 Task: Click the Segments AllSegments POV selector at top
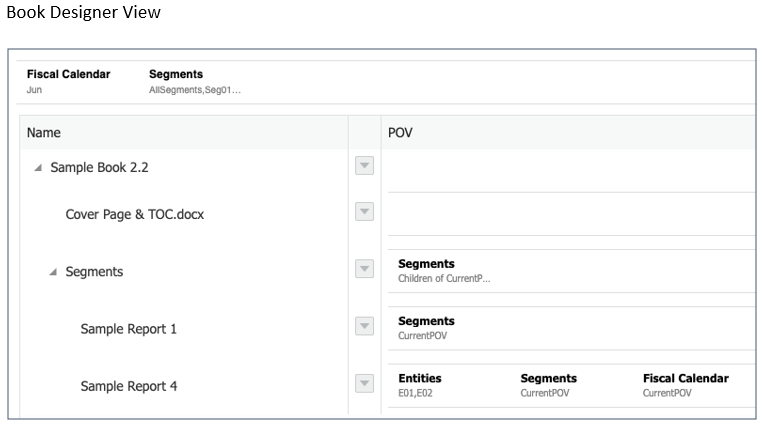pos(194,81)
